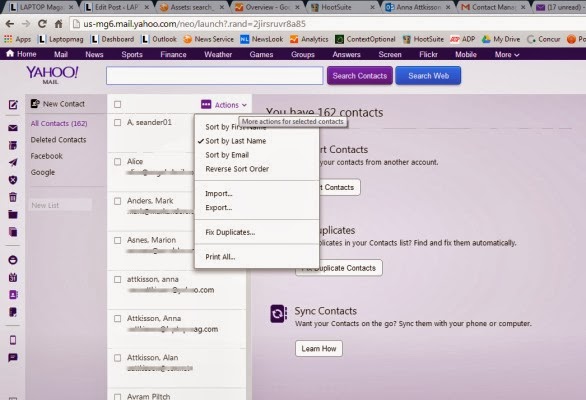586x400 pixels.
Task: Open Sent paper-plane icon in sidebar
Action: click(x=13, y=162)
